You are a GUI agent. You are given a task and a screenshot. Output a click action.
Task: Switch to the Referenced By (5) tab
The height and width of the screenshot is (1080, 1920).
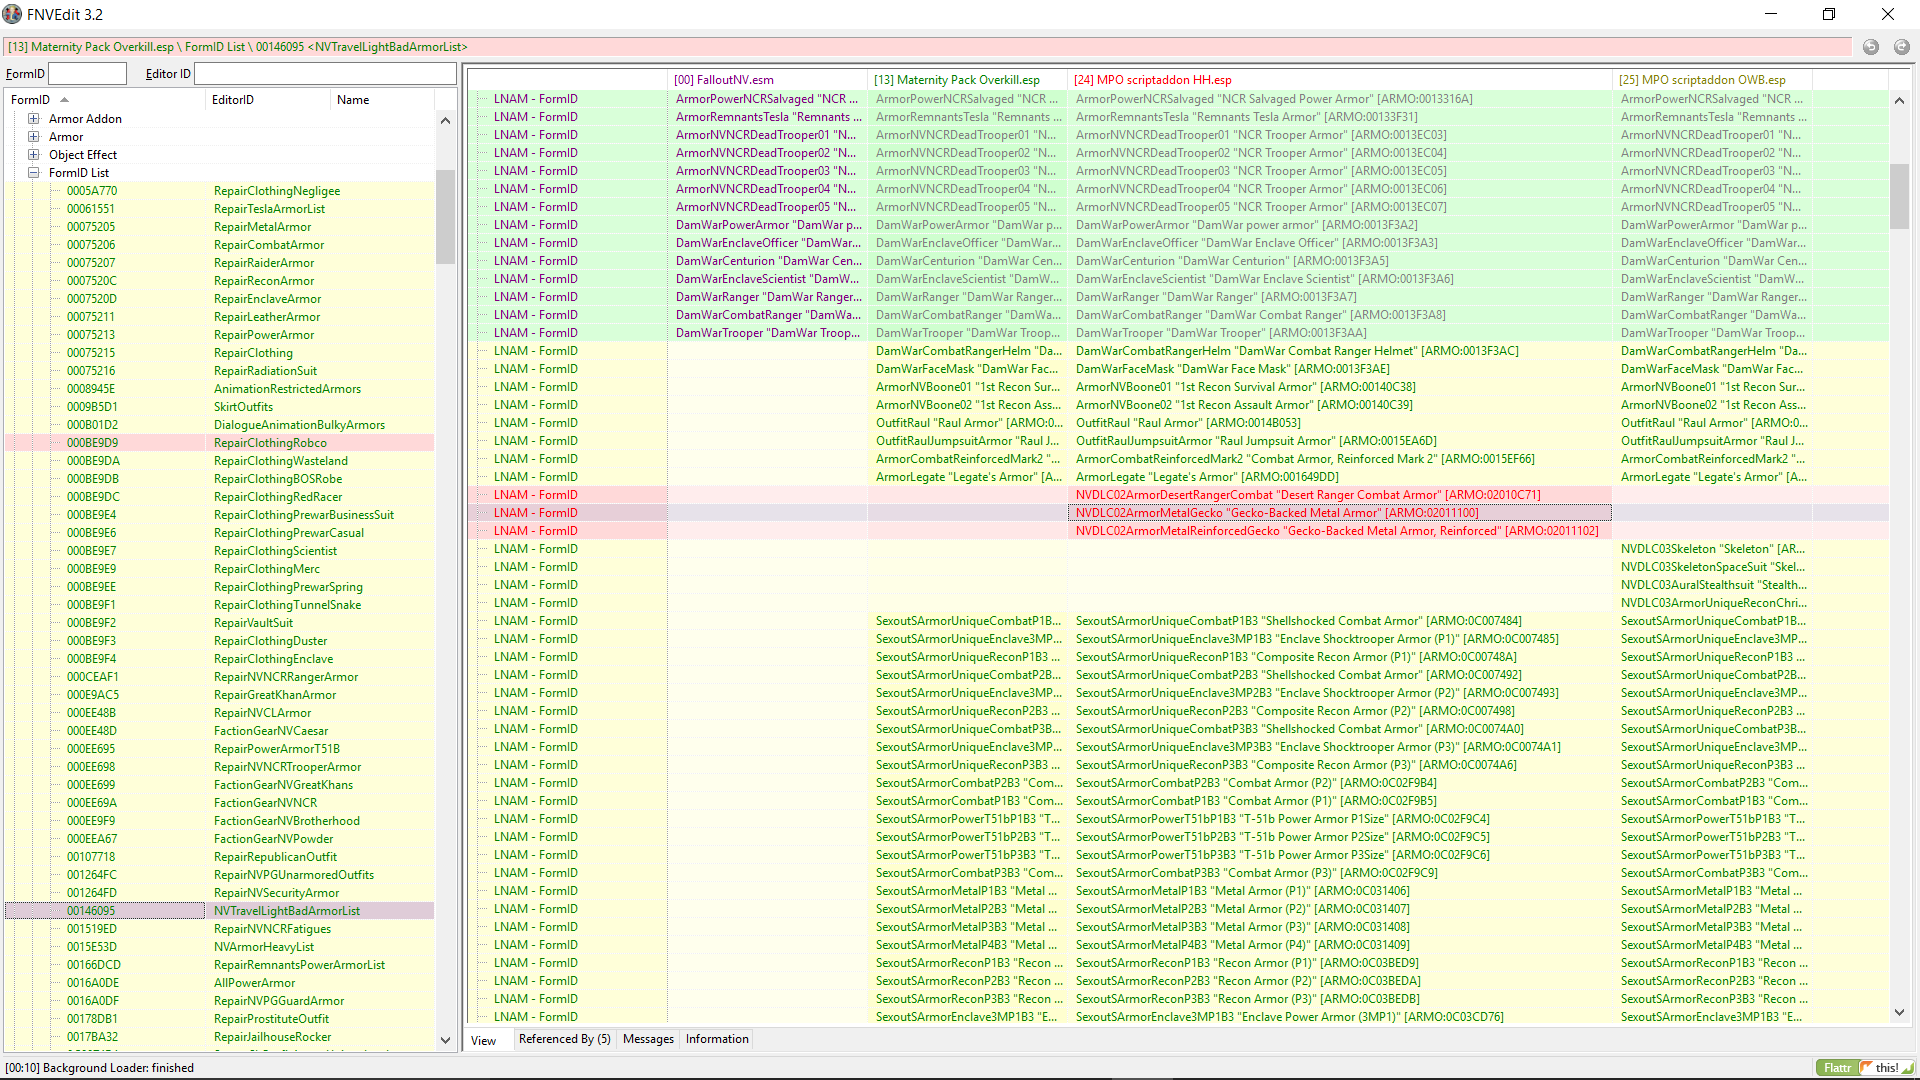[x=564, y=1039]
